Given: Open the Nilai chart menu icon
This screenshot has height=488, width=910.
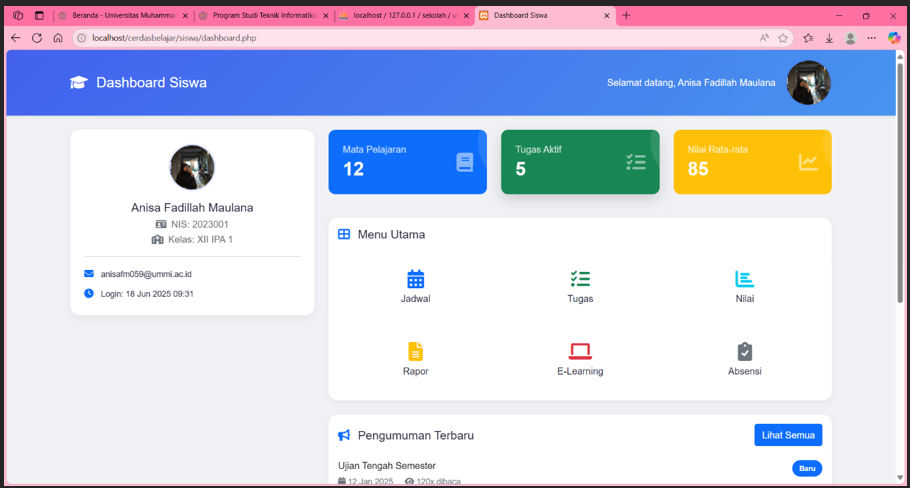Looking at the screenshot, I should [x=744, y=279].
